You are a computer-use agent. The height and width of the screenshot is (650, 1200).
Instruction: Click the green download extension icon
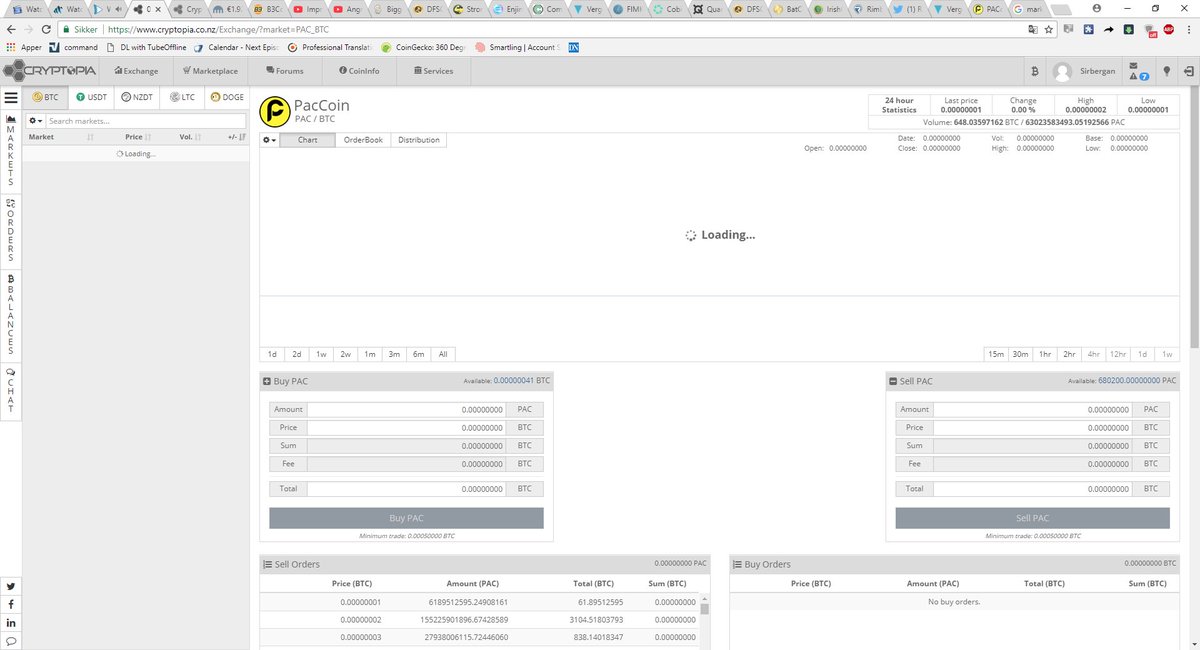click(1129, 29)
